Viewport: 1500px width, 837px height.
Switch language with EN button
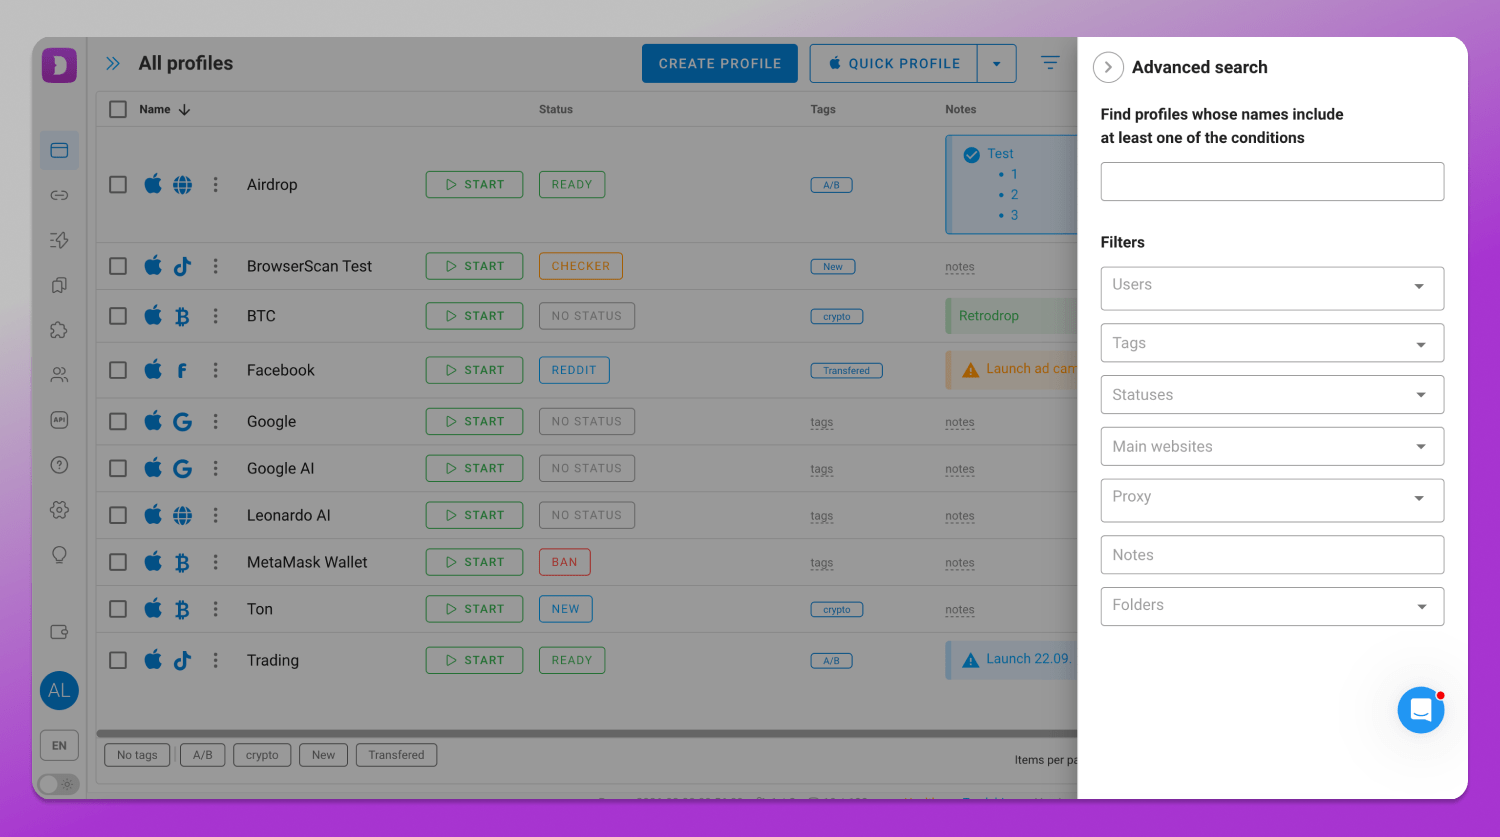point(59,745)
